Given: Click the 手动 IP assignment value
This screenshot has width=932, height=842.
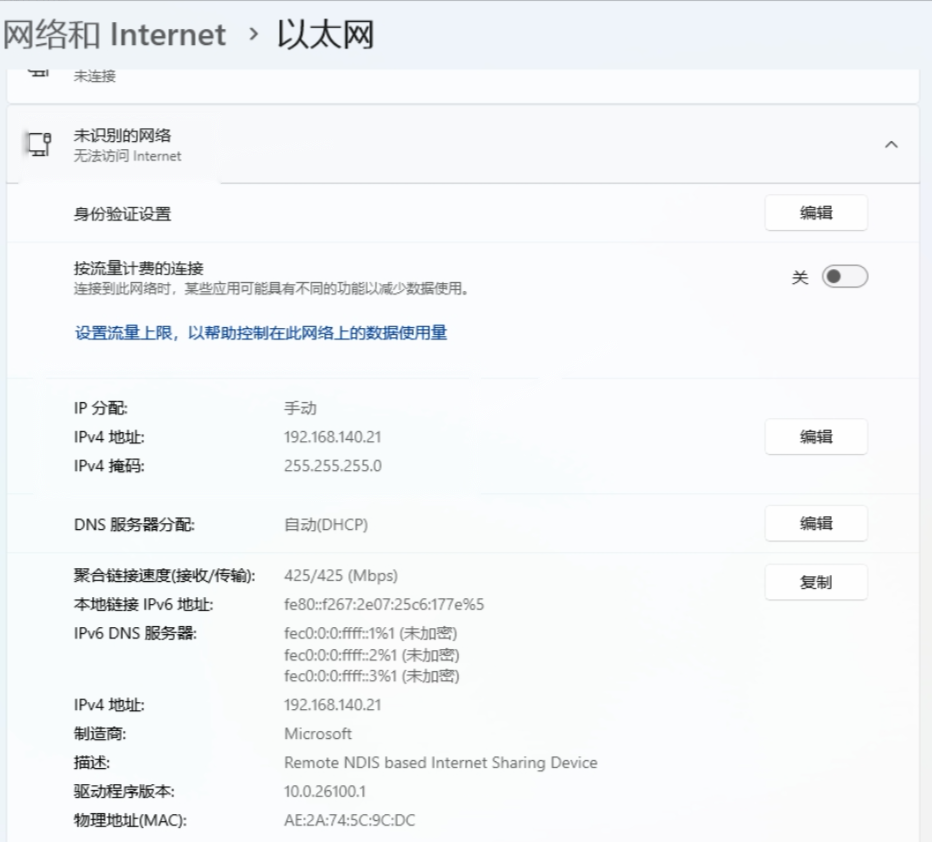Looking at the screenshot, I should (300, 408).
